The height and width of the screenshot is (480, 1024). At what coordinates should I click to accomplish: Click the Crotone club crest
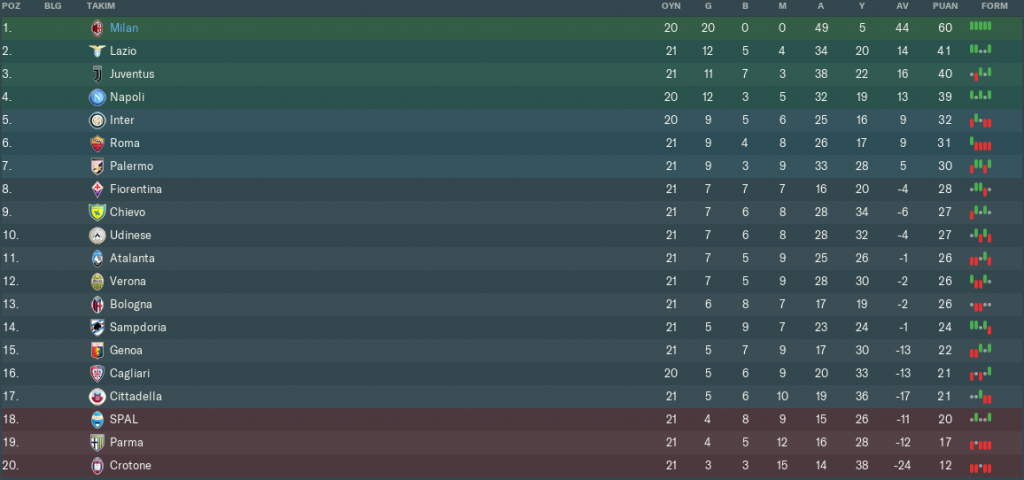click(97, 465)
